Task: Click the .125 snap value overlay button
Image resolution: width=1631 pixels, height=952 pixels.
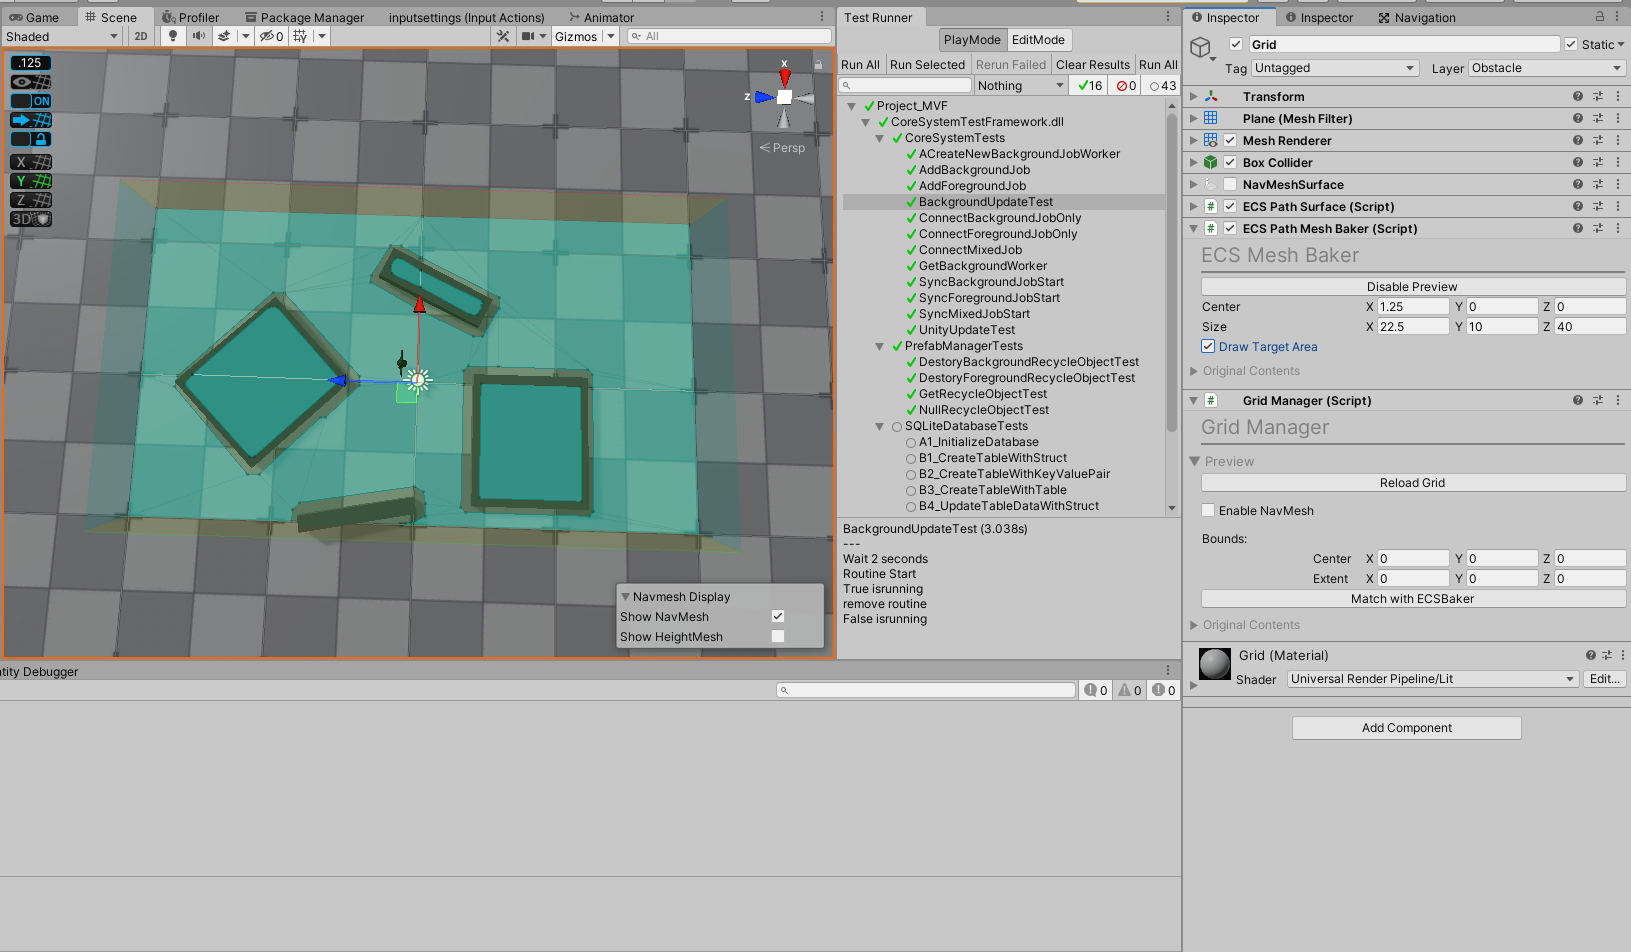Action: (x=30, y=63)
